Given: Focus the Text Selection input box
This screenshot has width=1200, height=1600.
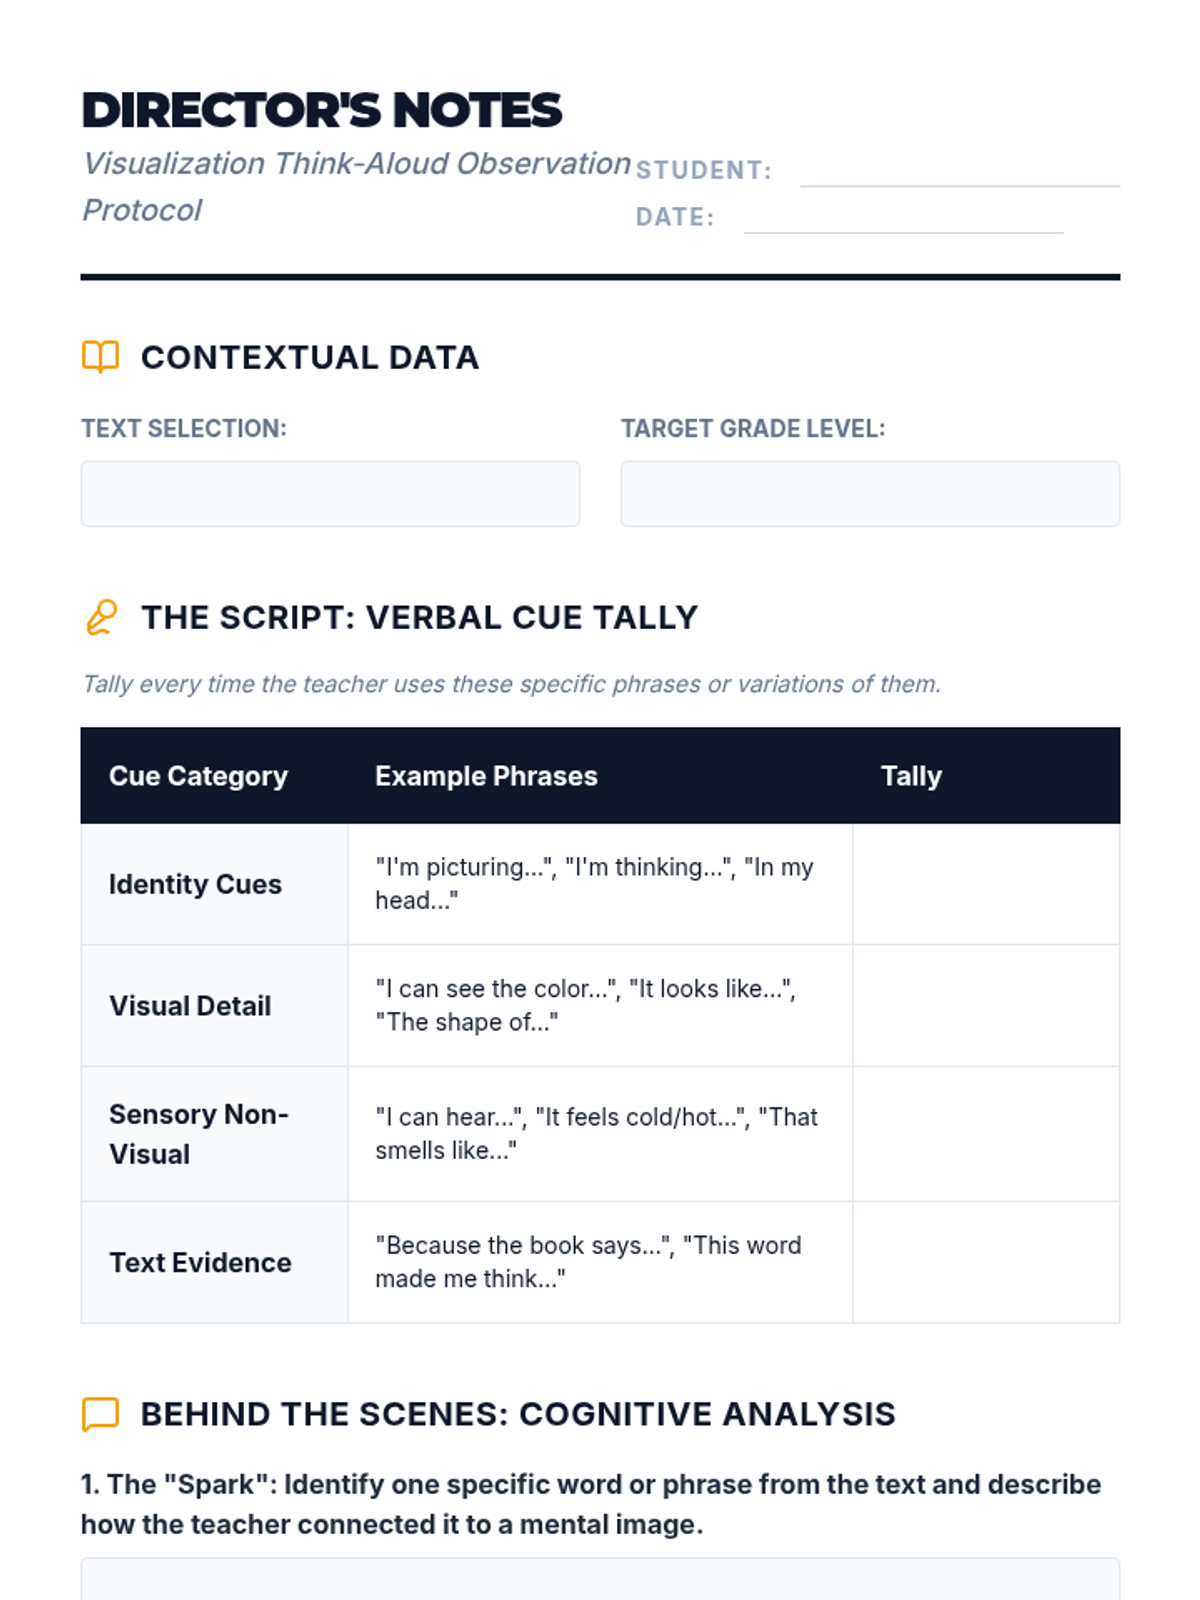Looking at the screenshot, I should 330,494.
